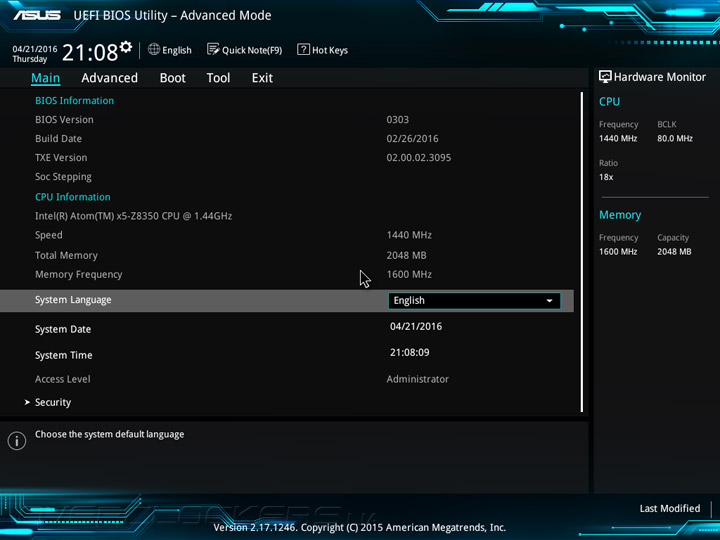720x540 pixels.
Task: Click the Quick Note notepad icon
Action: pos(213,50)
